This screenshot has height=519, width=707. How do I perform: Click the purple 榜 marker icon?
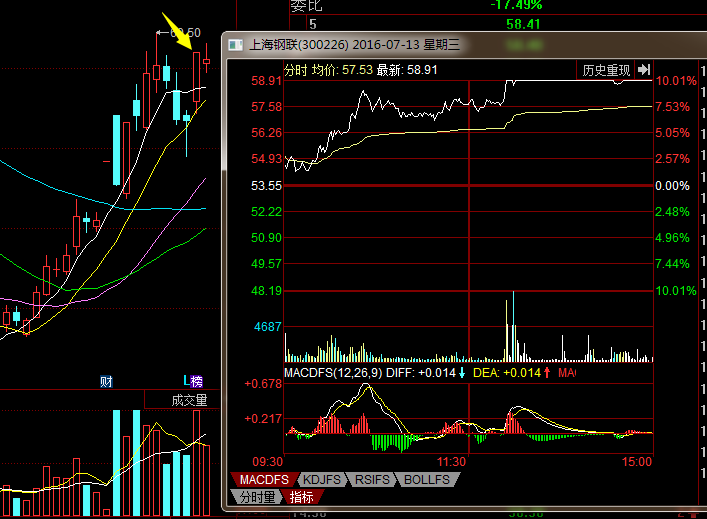[x=197, y=381]
